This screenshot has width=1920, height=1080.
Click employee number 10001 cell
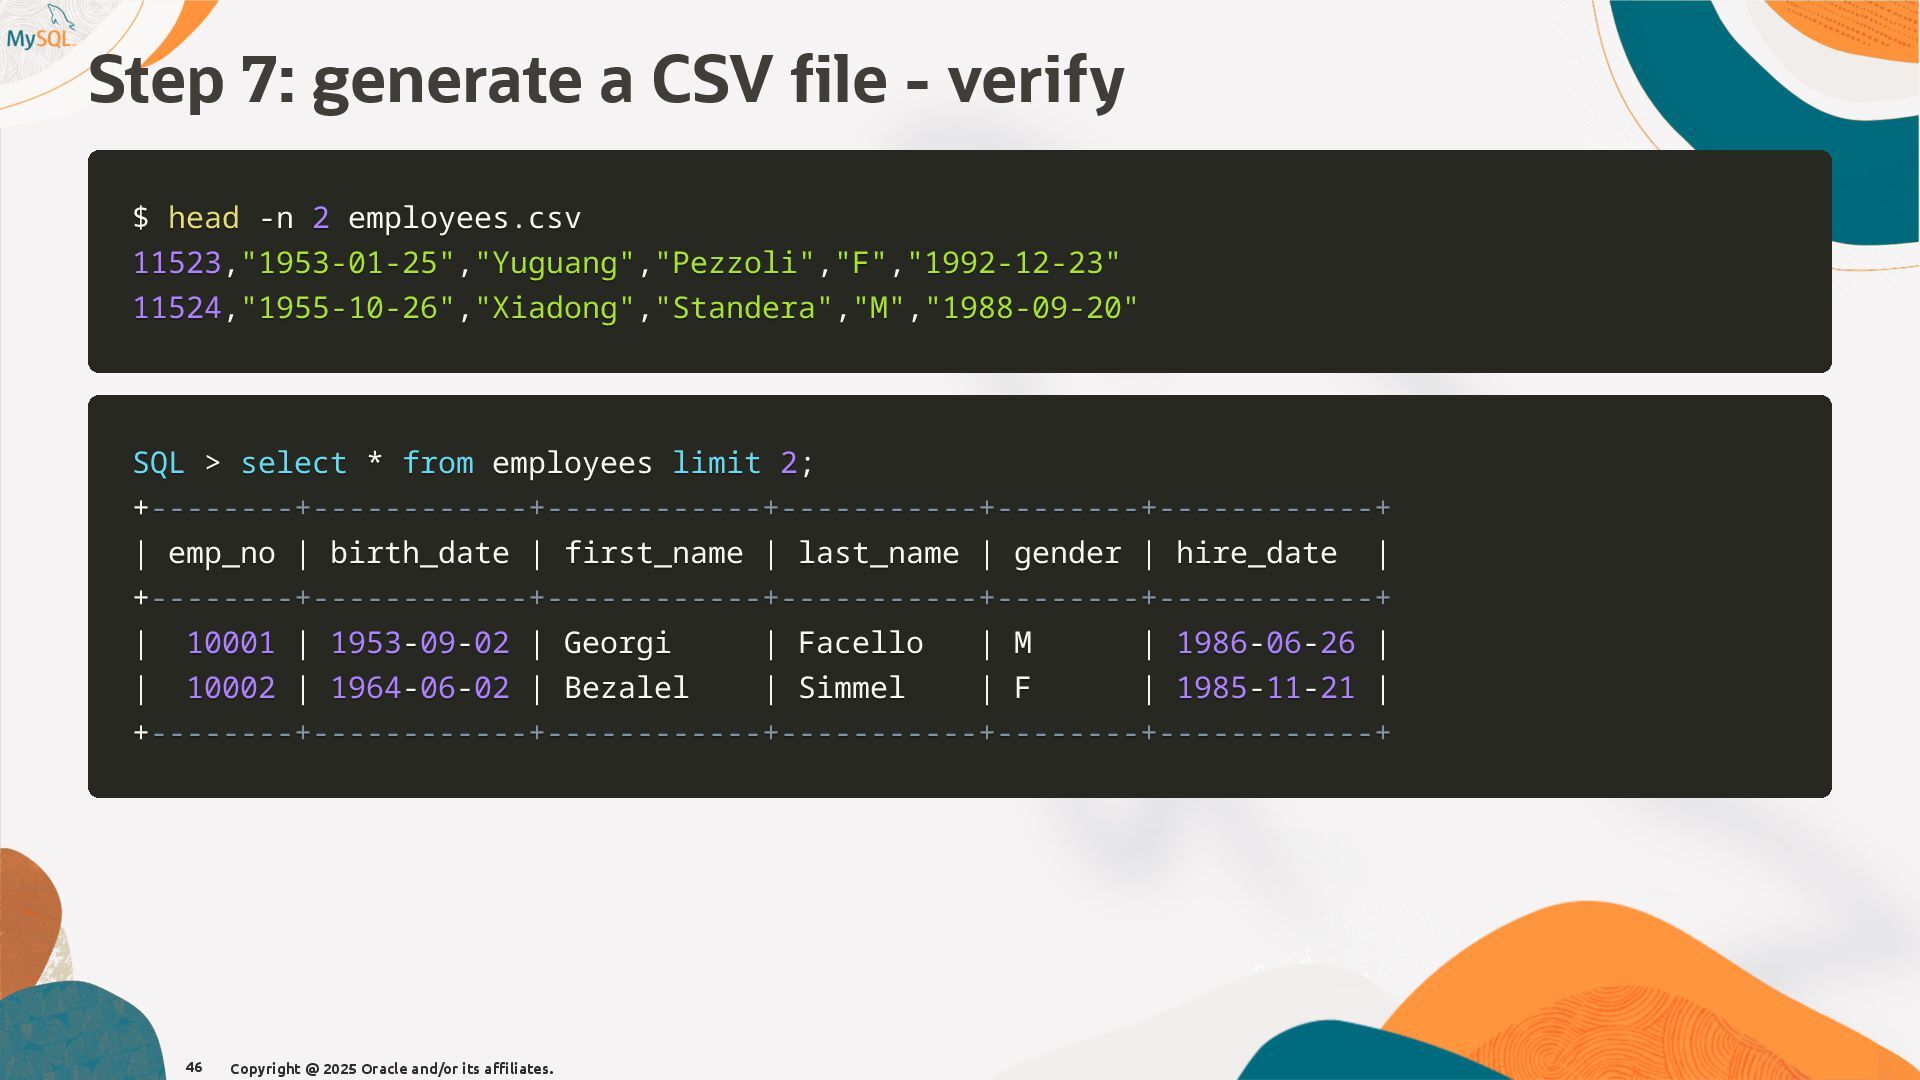tap(230, 643)
